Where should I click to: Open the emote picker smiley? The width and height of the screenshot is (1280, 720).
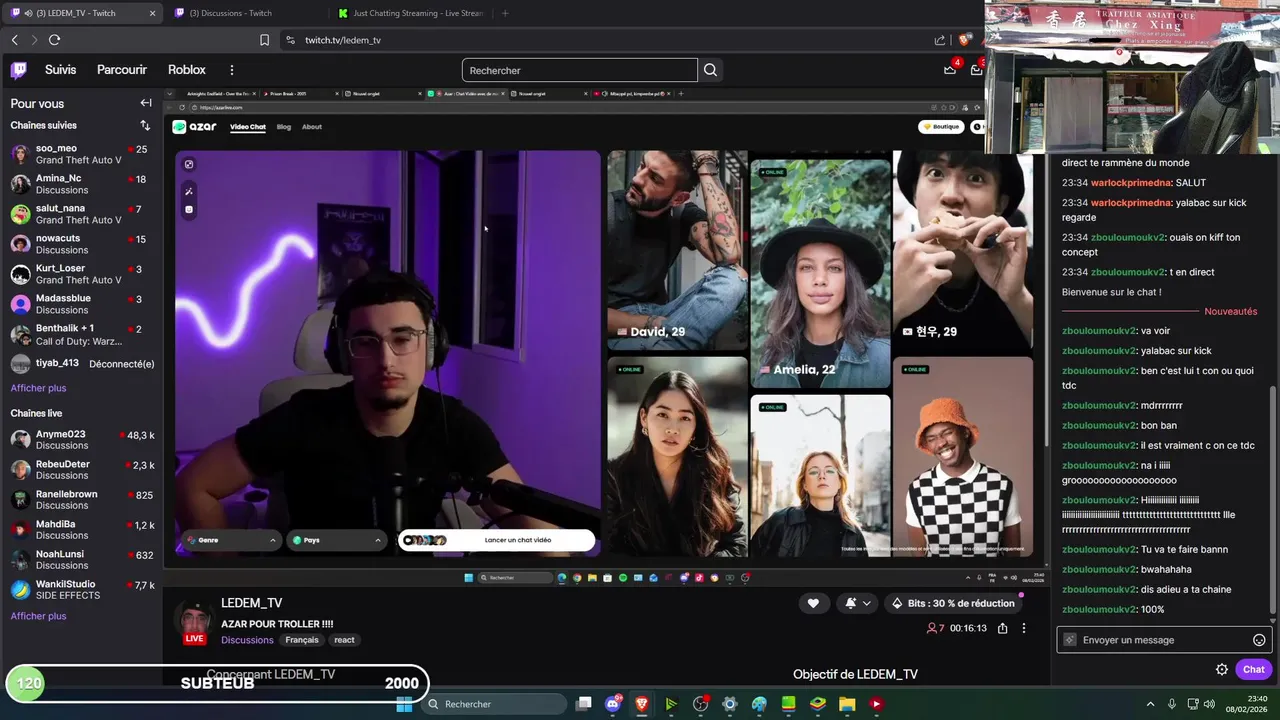pyautogui.click(x=1259, y=640)
